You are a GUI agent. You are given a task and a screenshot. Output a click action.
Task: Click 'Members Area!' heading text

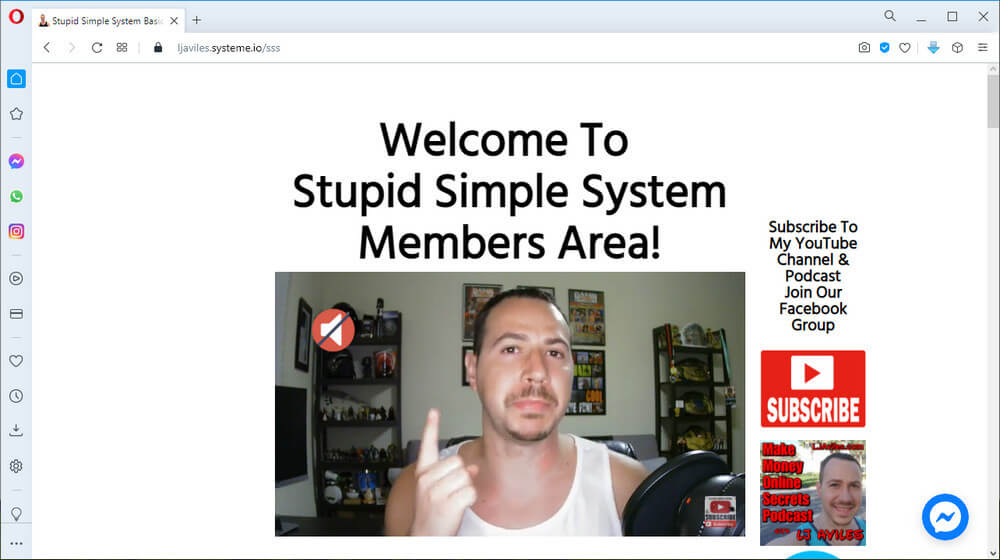tap(510, 243)
